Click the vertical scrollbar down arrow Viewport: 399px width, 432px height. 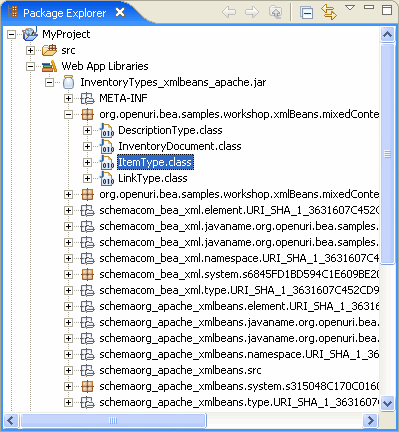(x=388, y=404)
